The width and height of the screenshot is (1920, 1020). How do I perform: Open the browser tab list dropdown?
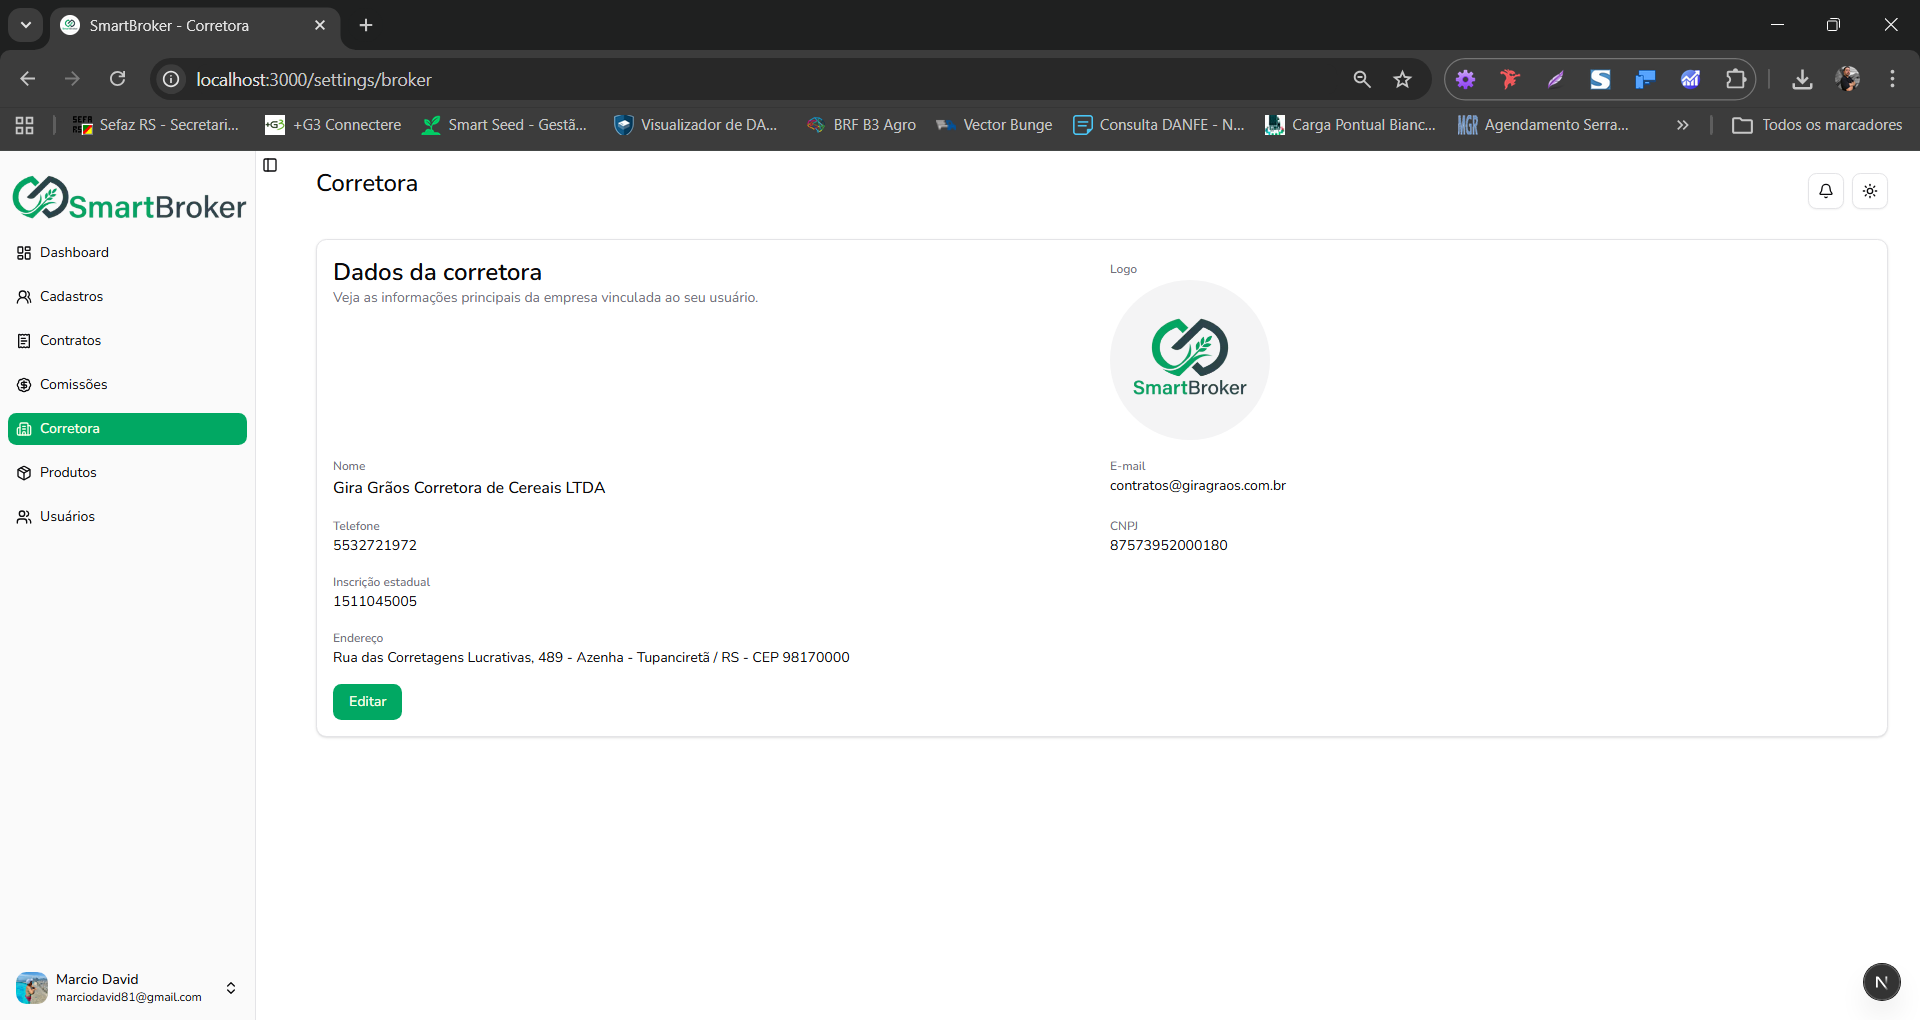26,25
